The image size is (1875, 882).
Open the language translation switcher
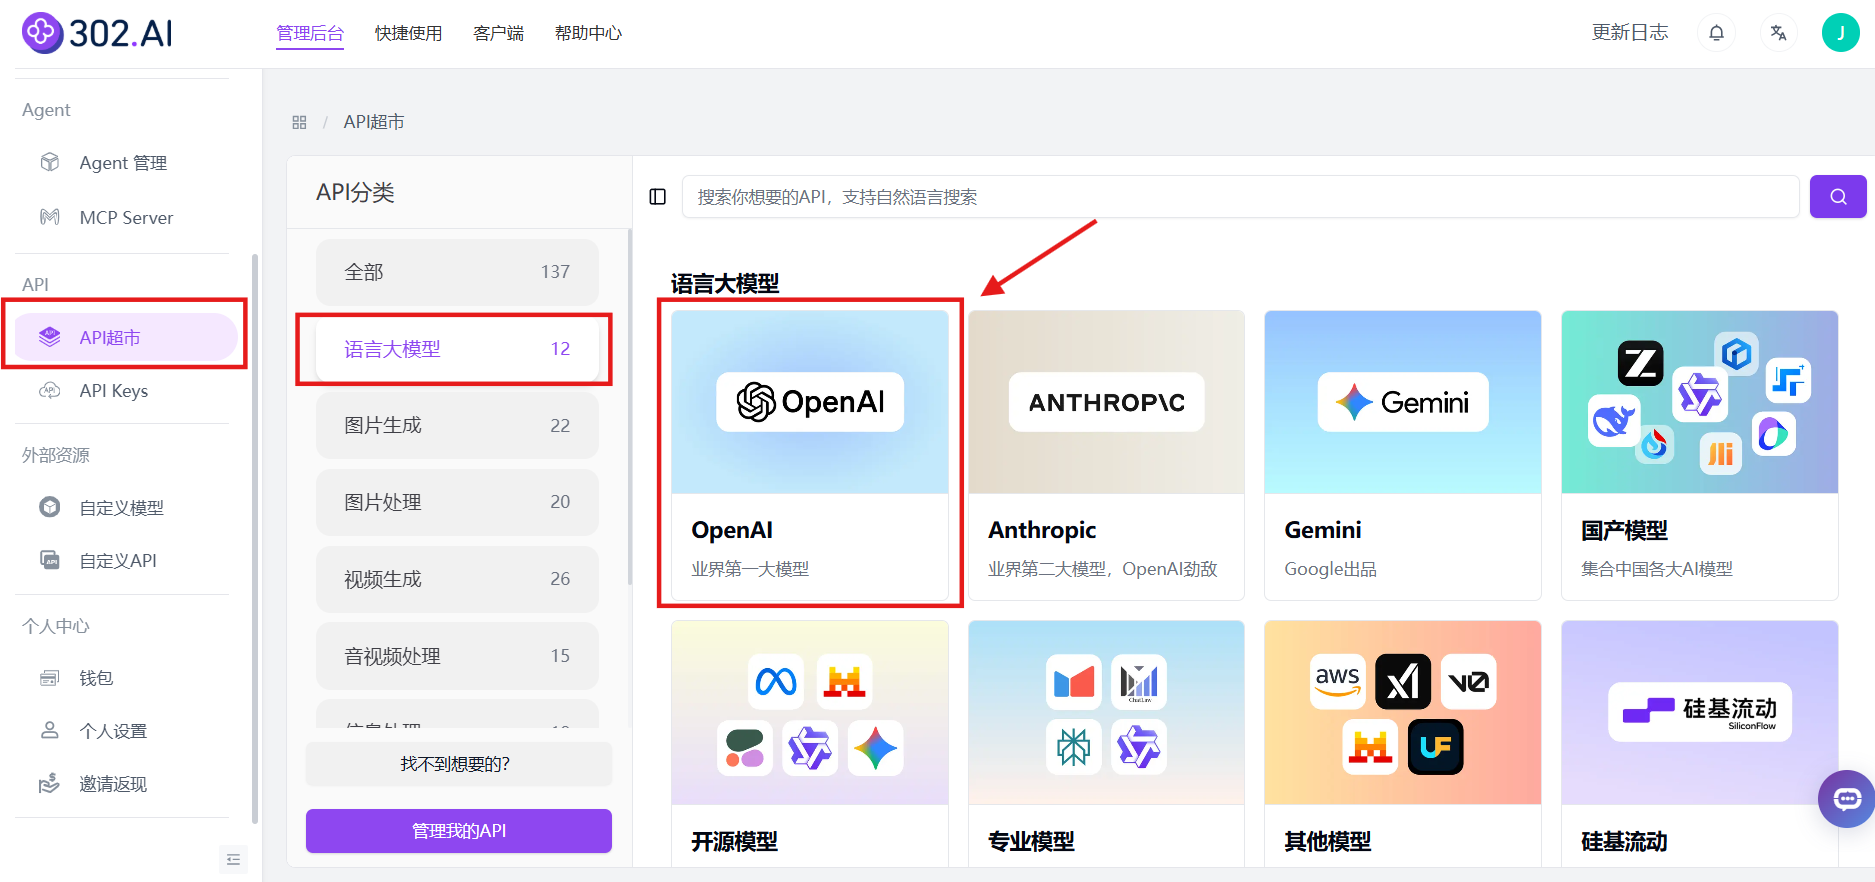tap(1778, 33)
